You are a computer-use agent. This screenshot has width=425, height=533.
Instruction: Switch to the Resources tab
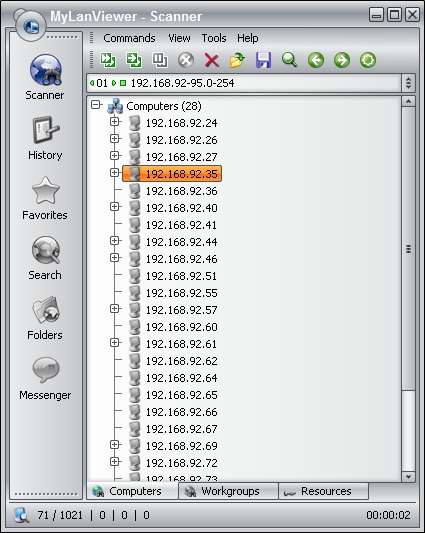tap(323, 491)
